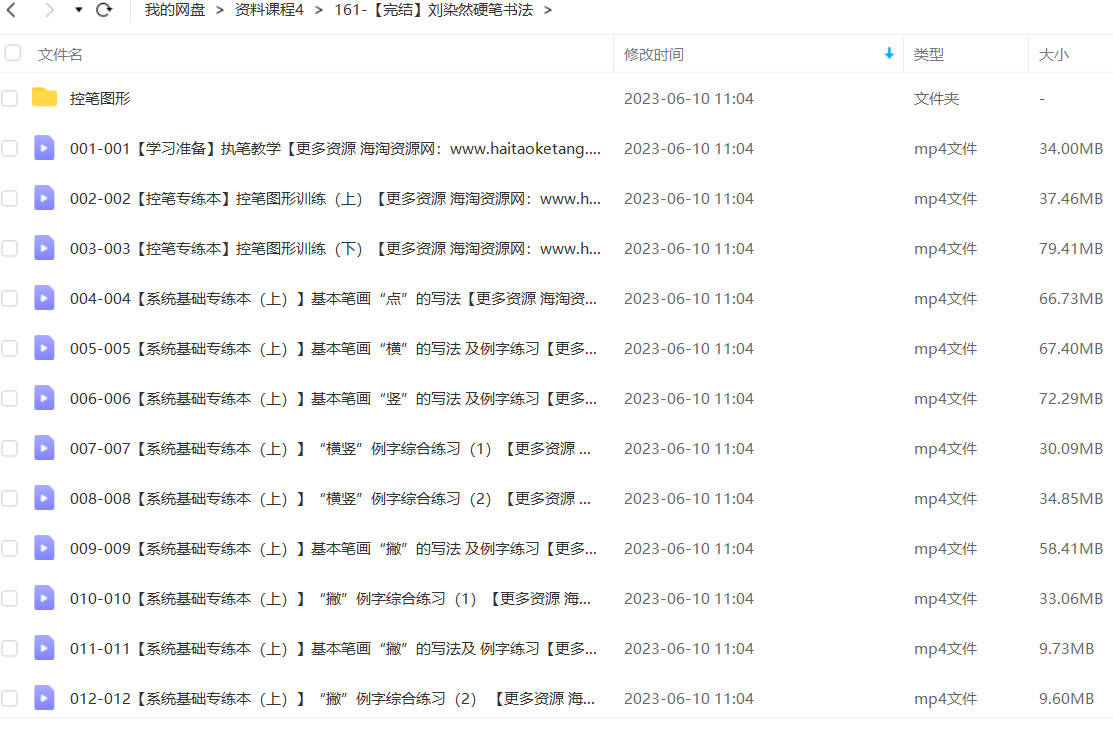
Task: Check the box for 009-009 video
Action: click(9, 548)
